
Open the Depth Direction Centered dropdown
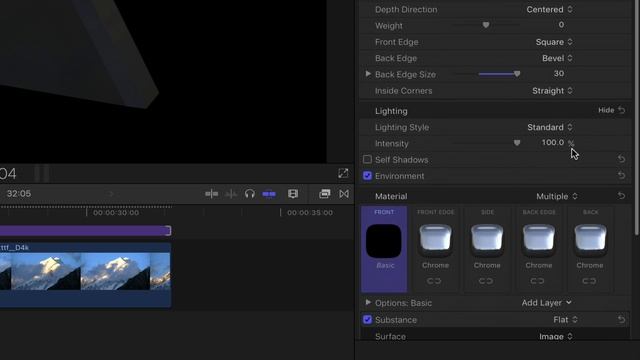point(549,9)
